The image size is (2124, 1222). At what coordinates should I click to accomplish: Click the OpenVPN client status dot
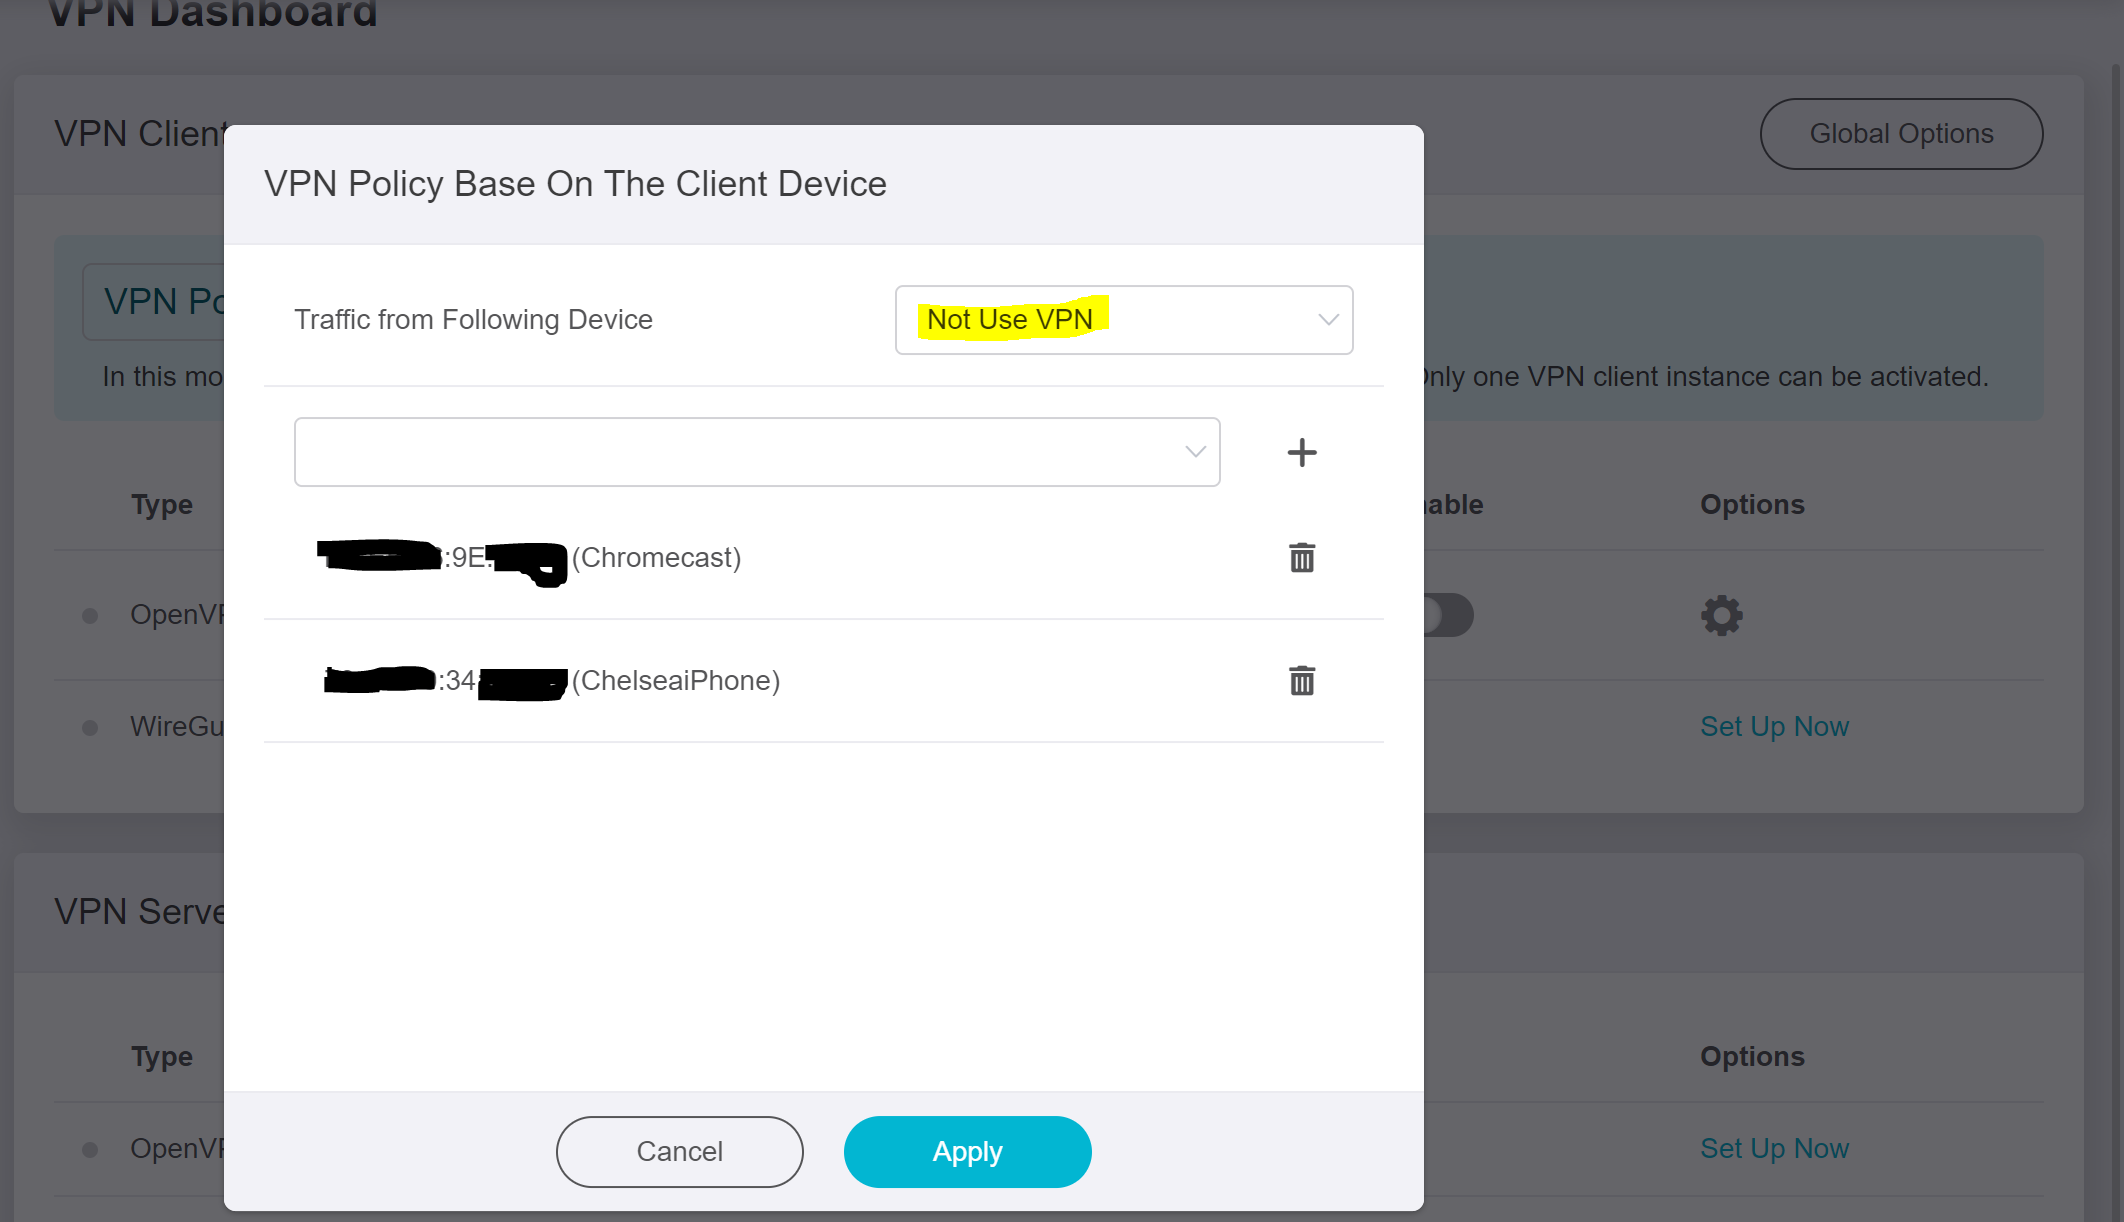[x=90, y=615]
